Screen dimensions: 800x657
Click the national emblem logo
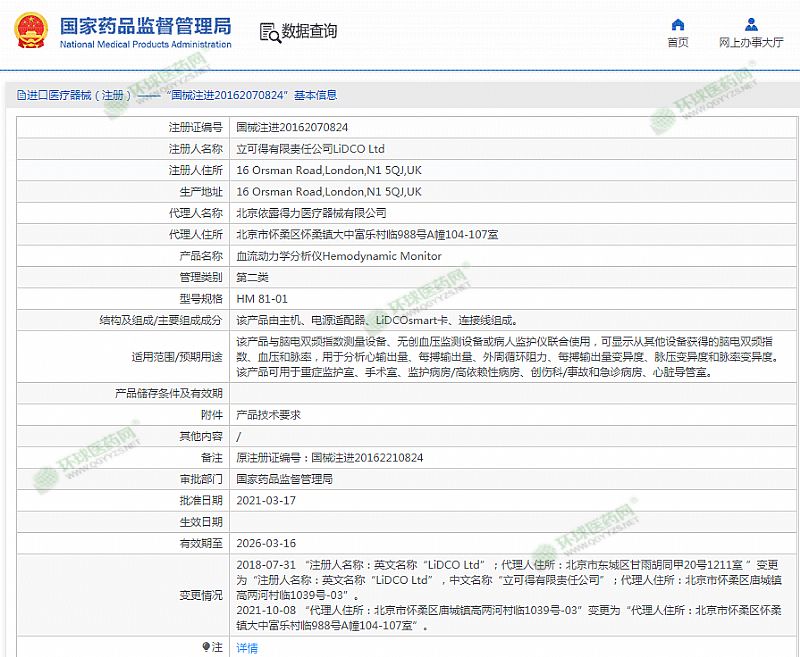tap(28, 31)
